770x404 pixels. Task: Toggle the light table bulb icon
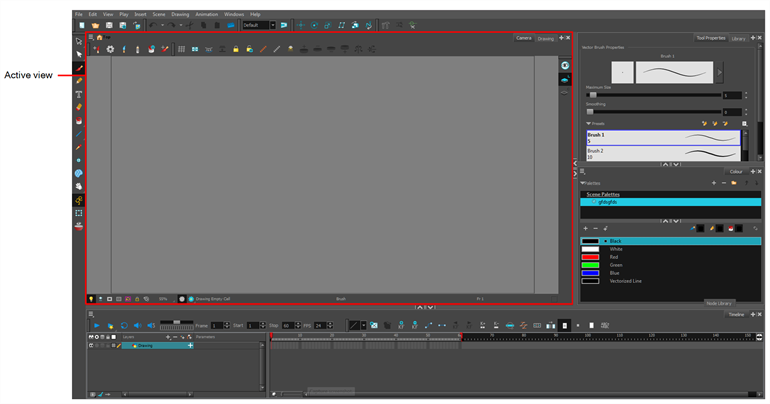[91, 298]
